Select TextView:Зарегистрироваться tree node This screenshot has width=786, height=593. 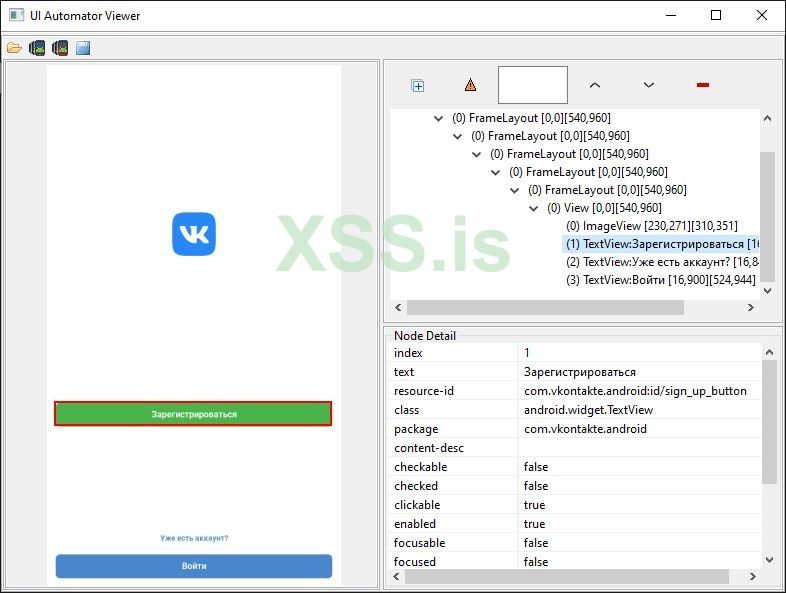(x=661, y=244)
